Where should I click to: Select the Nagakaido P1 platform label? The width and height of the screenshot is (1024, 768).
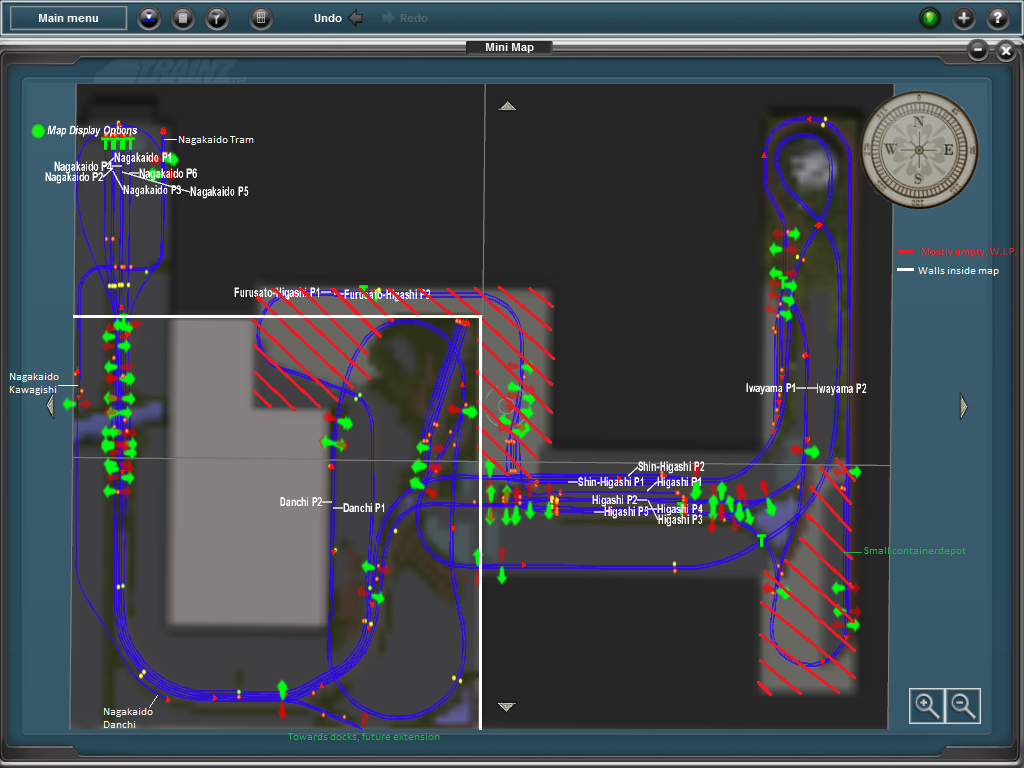(x=142, y=158)
